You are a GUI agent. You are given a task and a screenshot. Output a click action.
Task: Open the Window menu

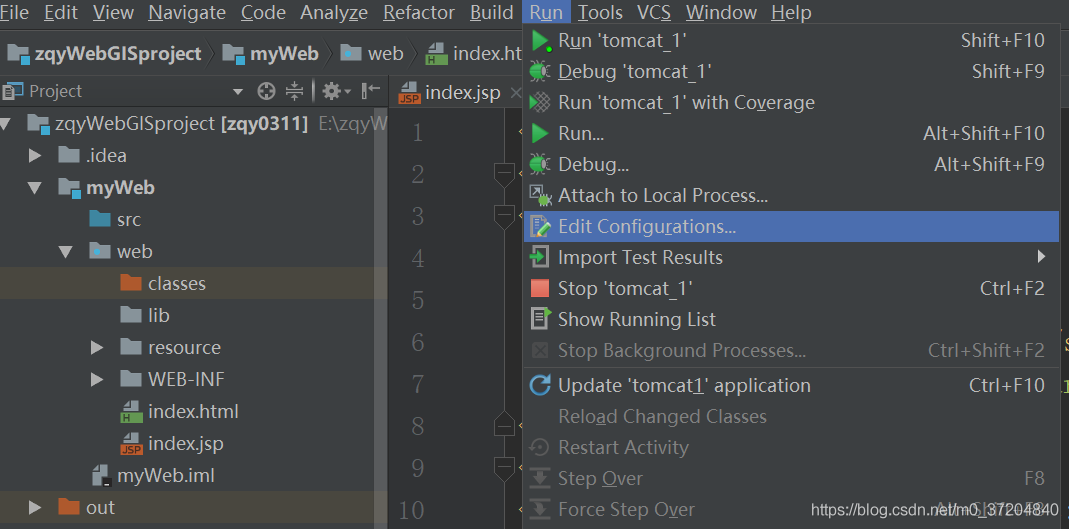point(721,12)
